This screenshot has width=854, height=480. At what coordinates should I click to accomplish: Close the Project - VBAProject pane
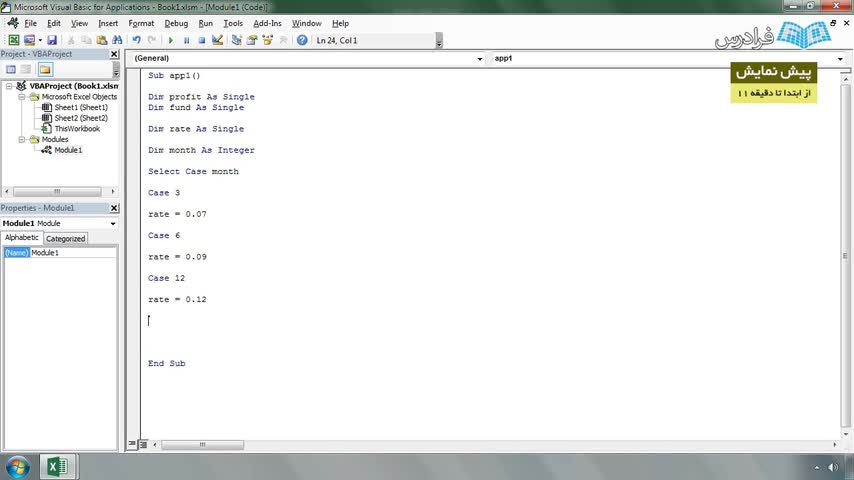pyautogui.click(x=114, y=54)
